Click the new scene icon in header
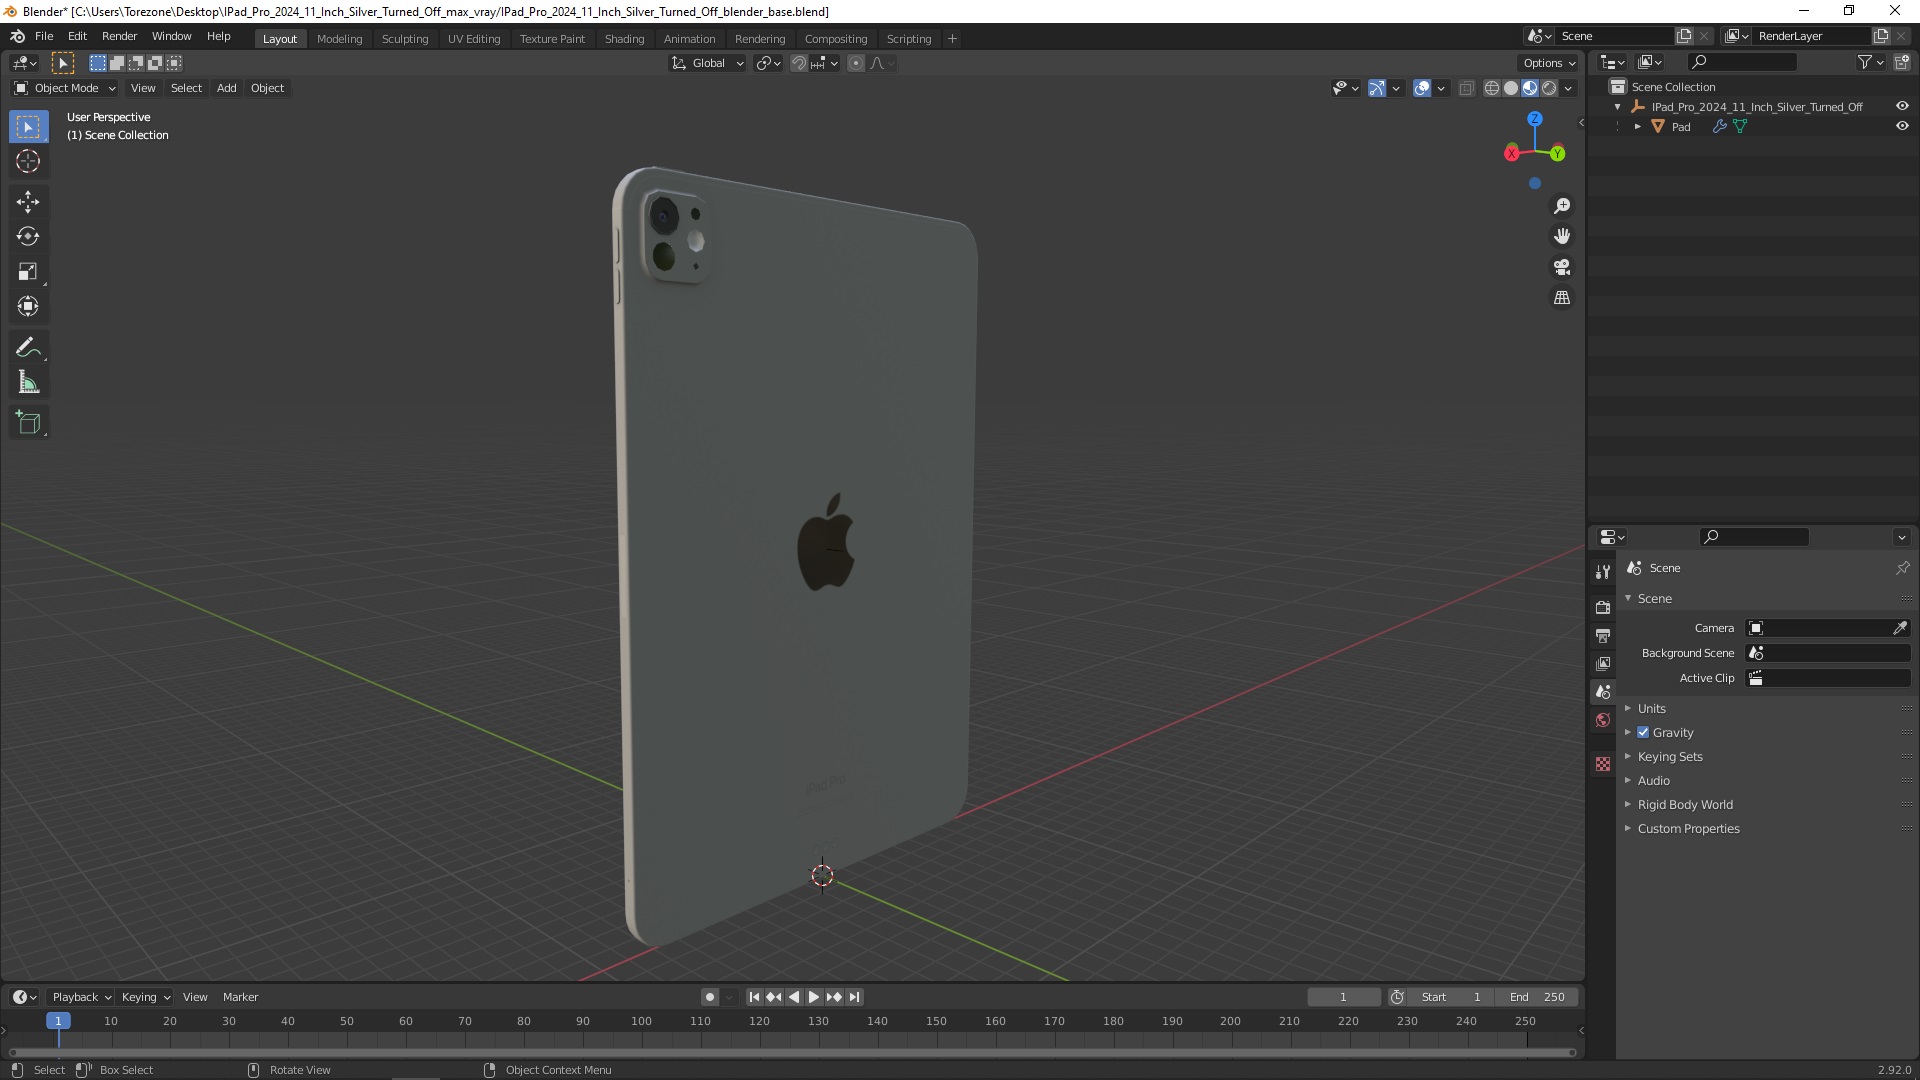Image resolution: width=1920 pixels, height=1080 pixels. 1684,36
